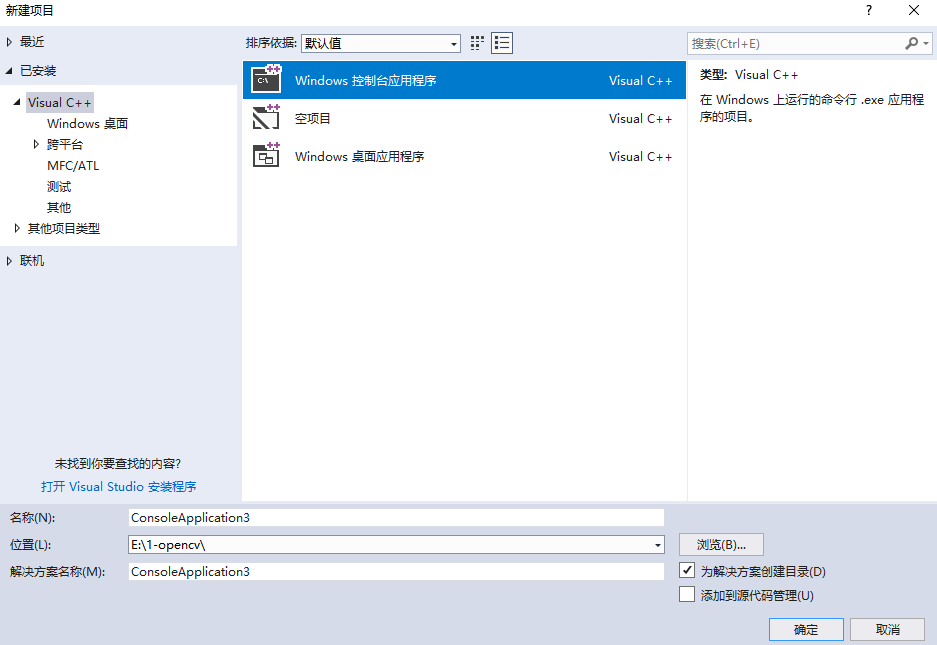Screen dimensions: 937x645
Task: Select Visual C++ in the tree
Action: tap(60, 103)
